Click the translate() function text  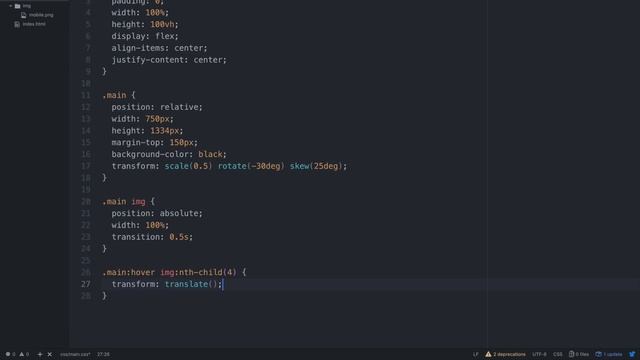[x=191, y=284]
